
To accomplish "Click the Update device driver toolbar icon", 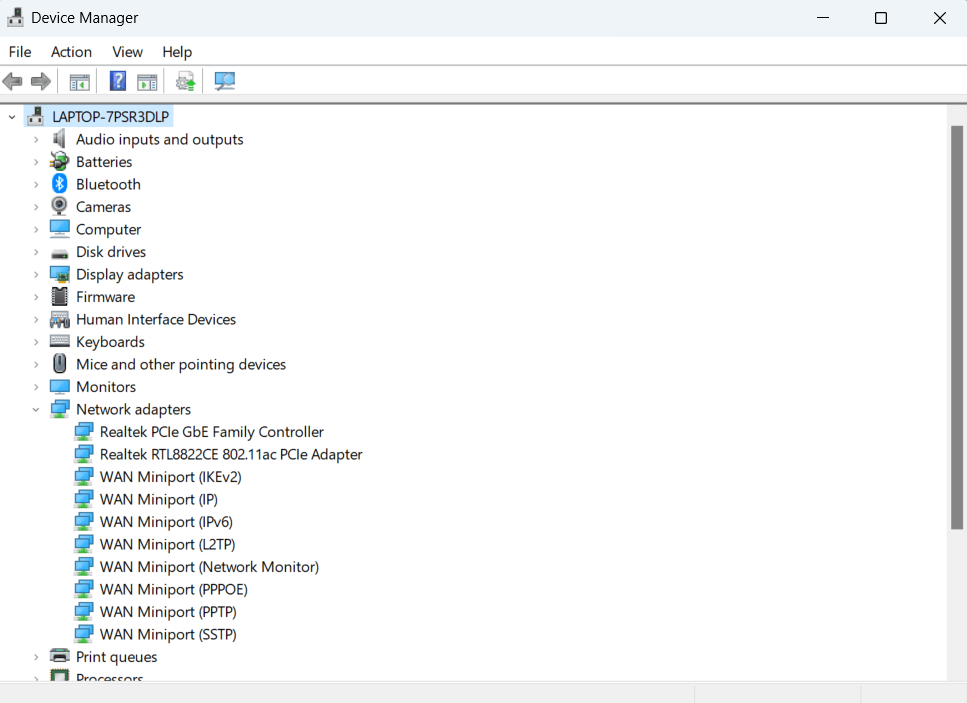I will pos(185,82).
